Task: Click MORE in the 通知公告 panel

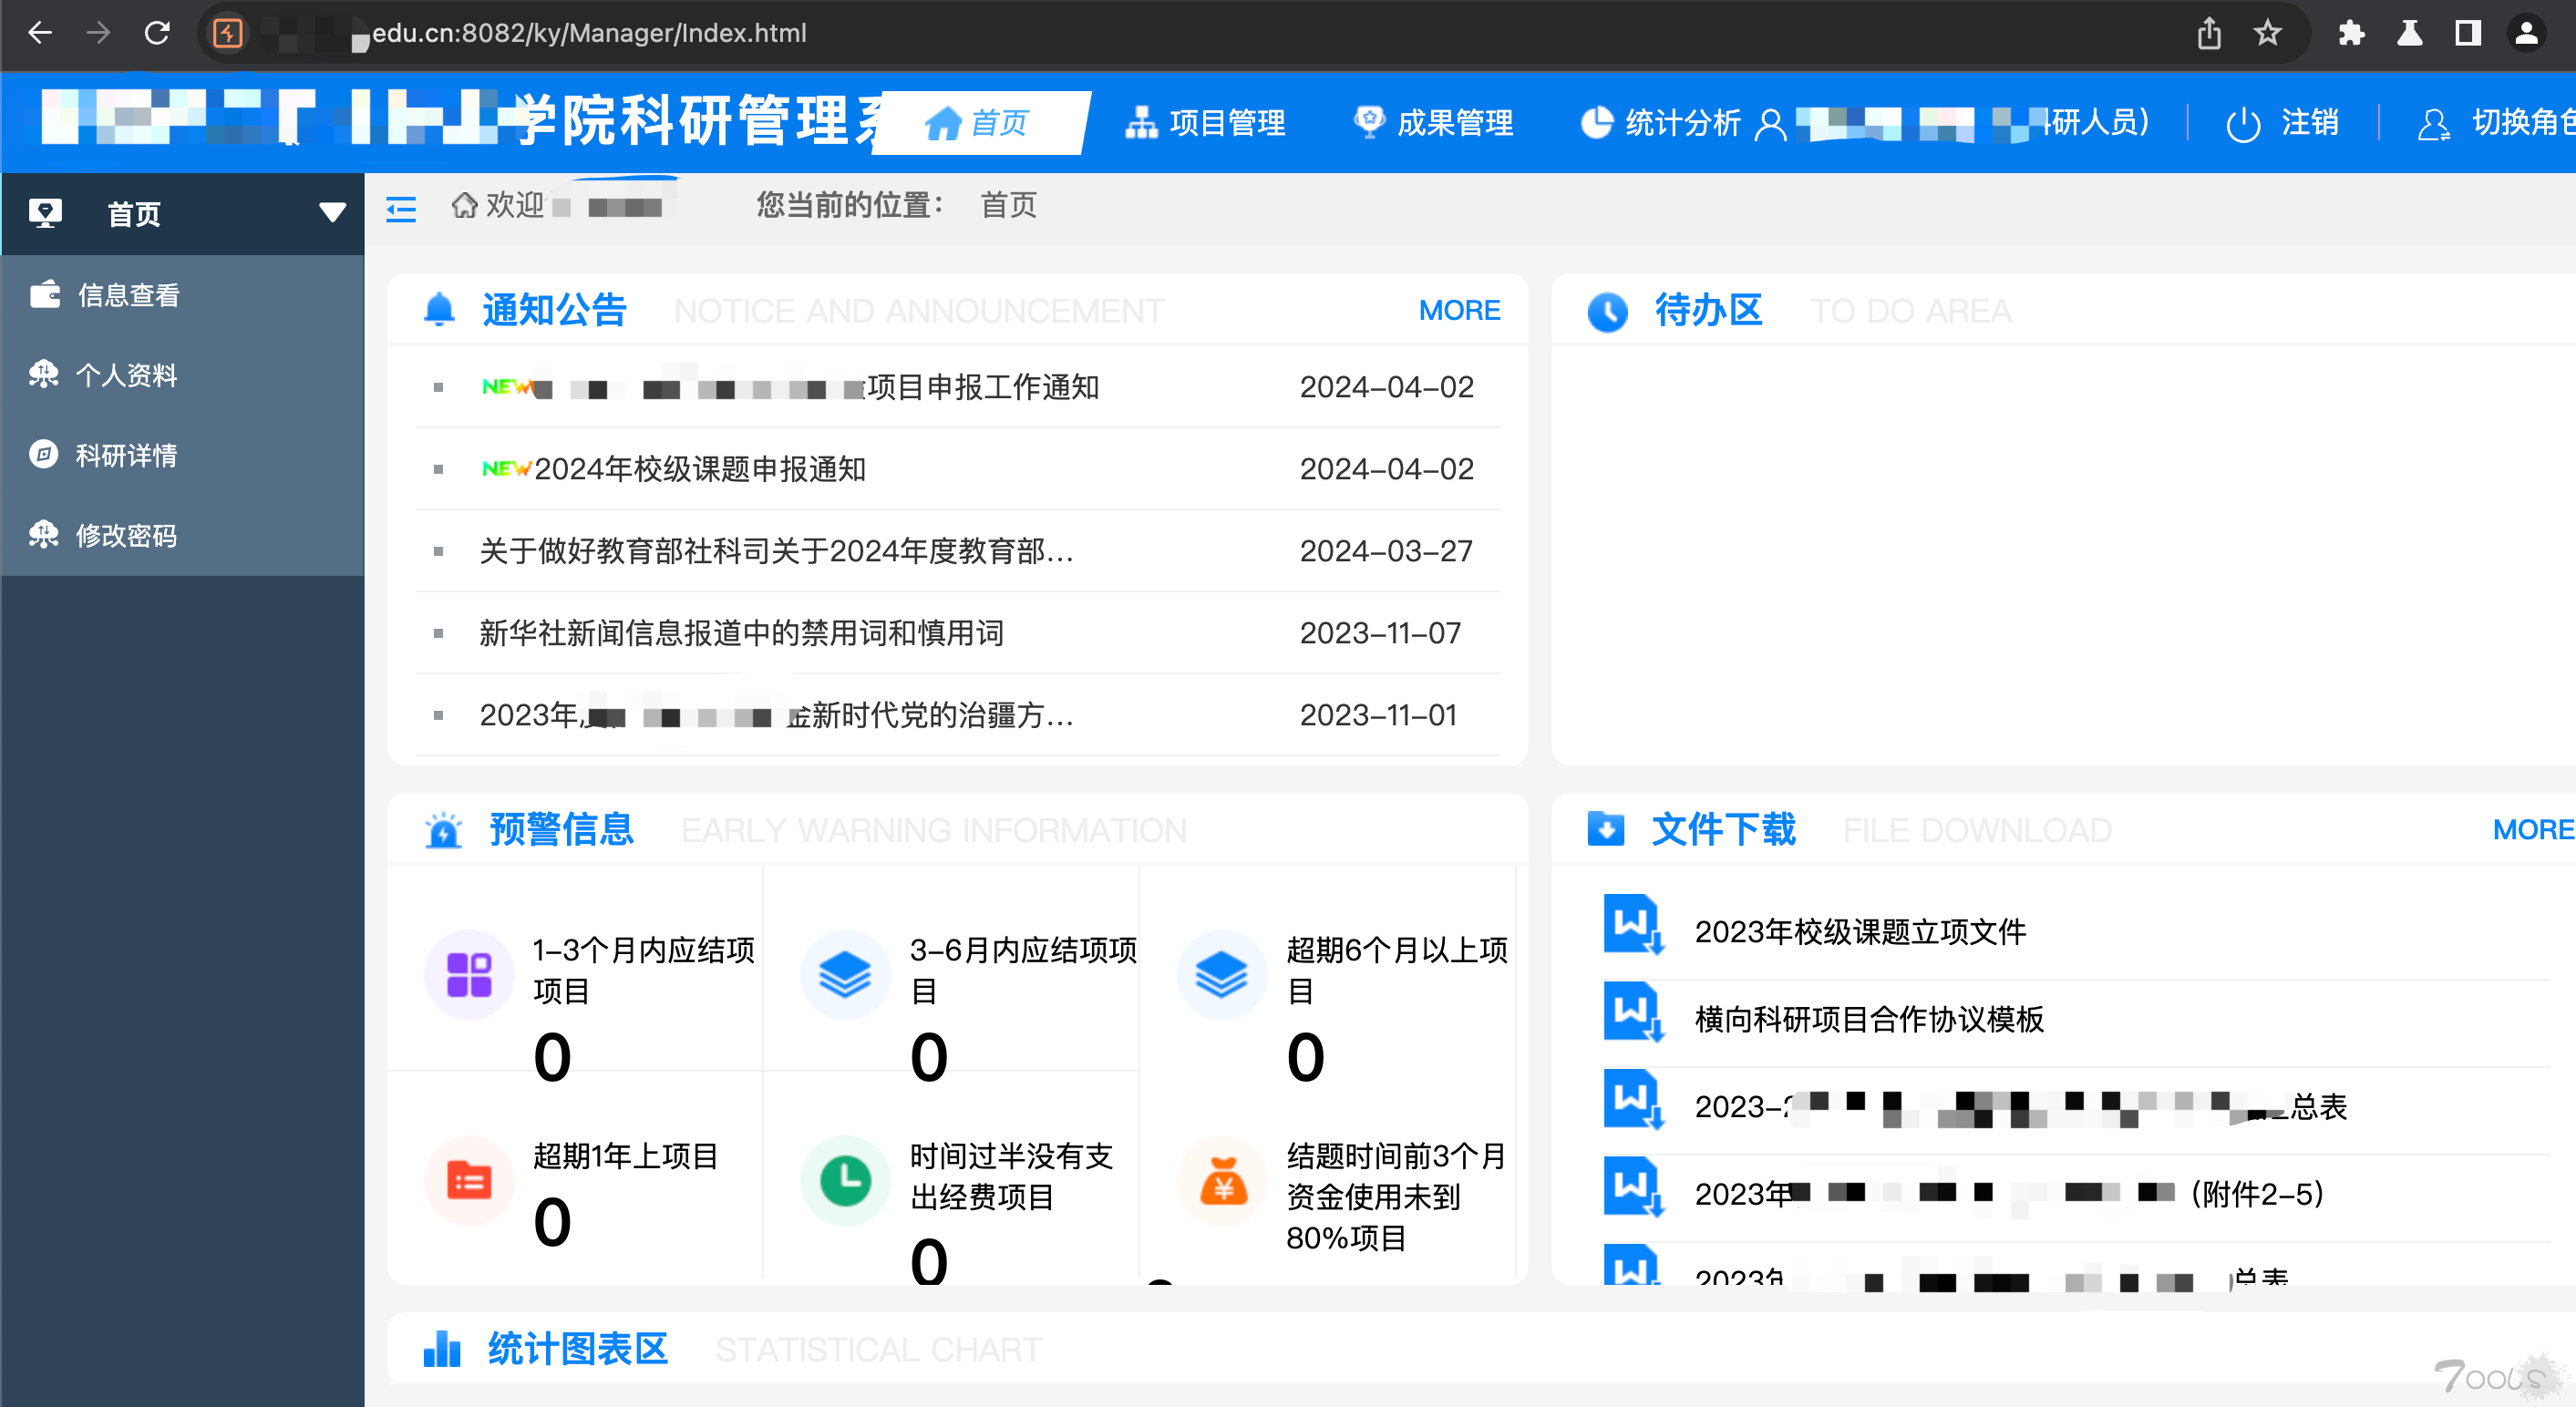Action: coord(1459,311)
